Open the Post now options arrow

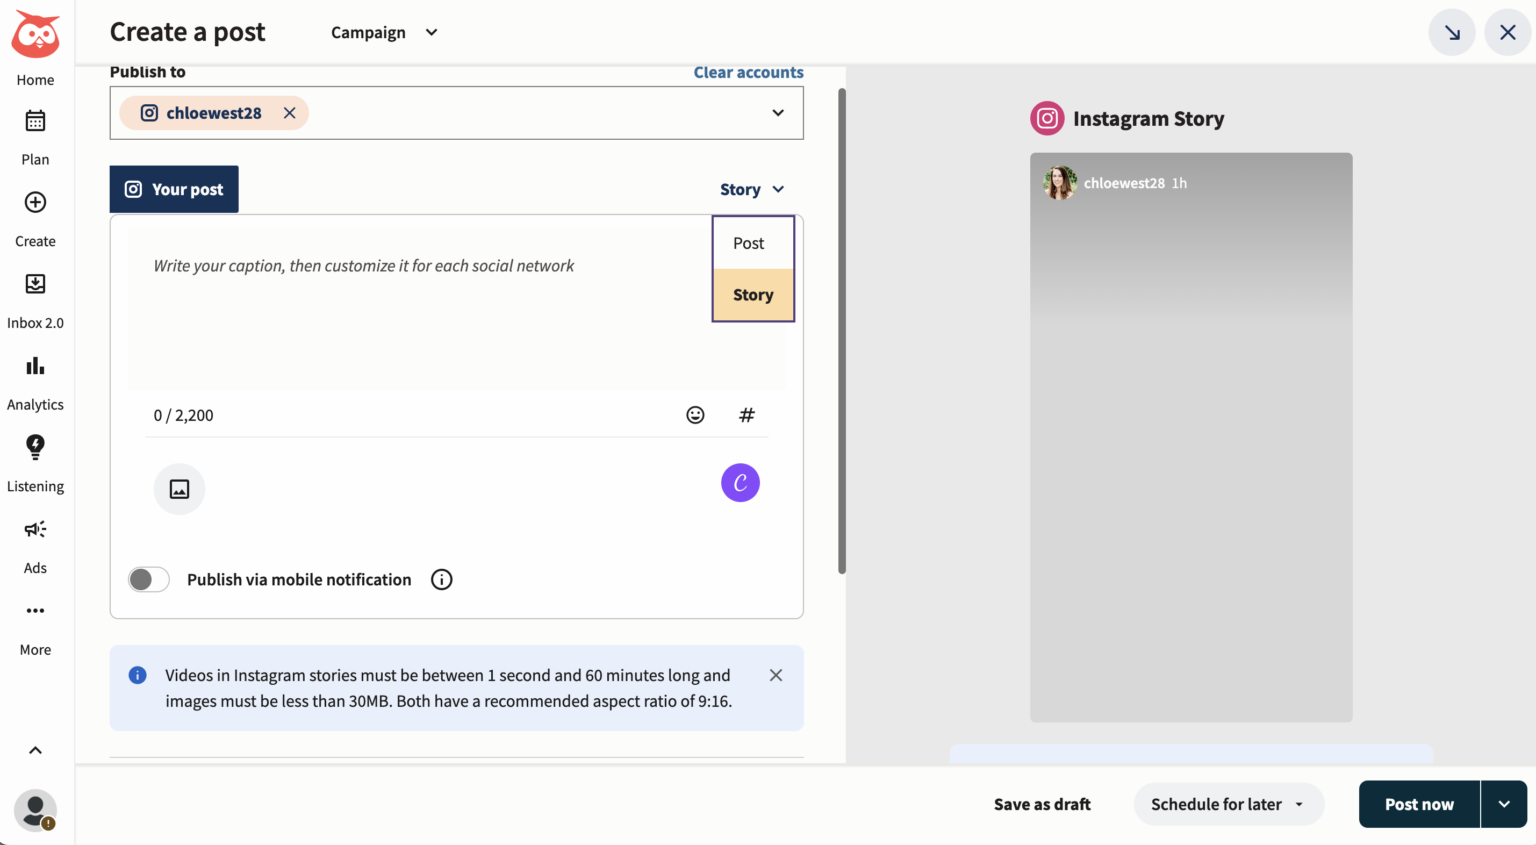1503,804
